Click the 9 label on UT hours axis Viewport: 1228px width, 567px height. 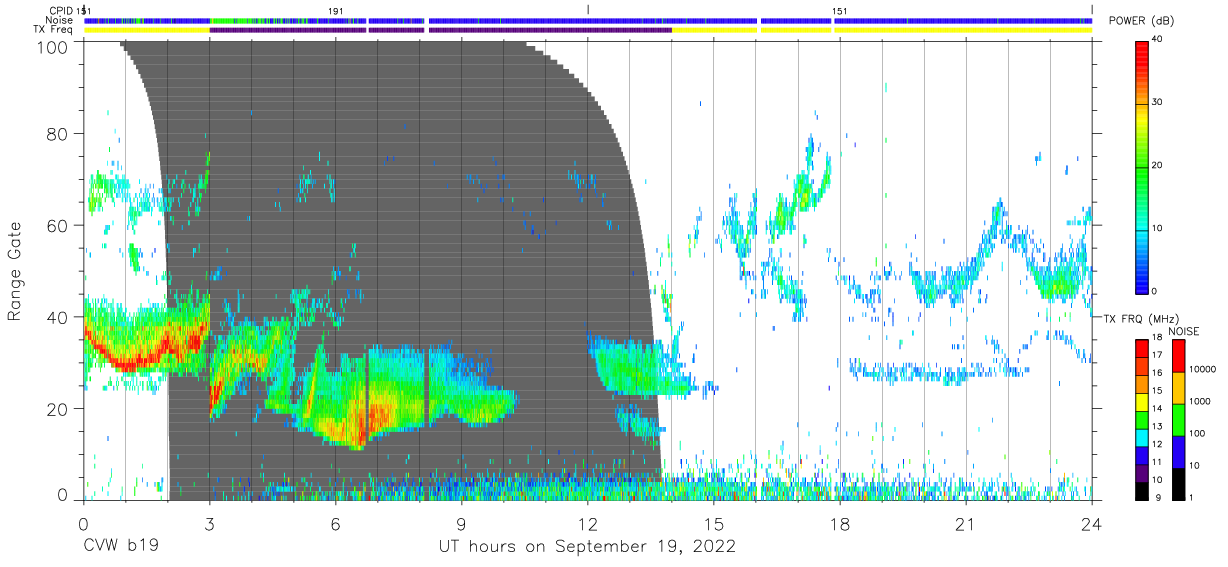[461, 524]
